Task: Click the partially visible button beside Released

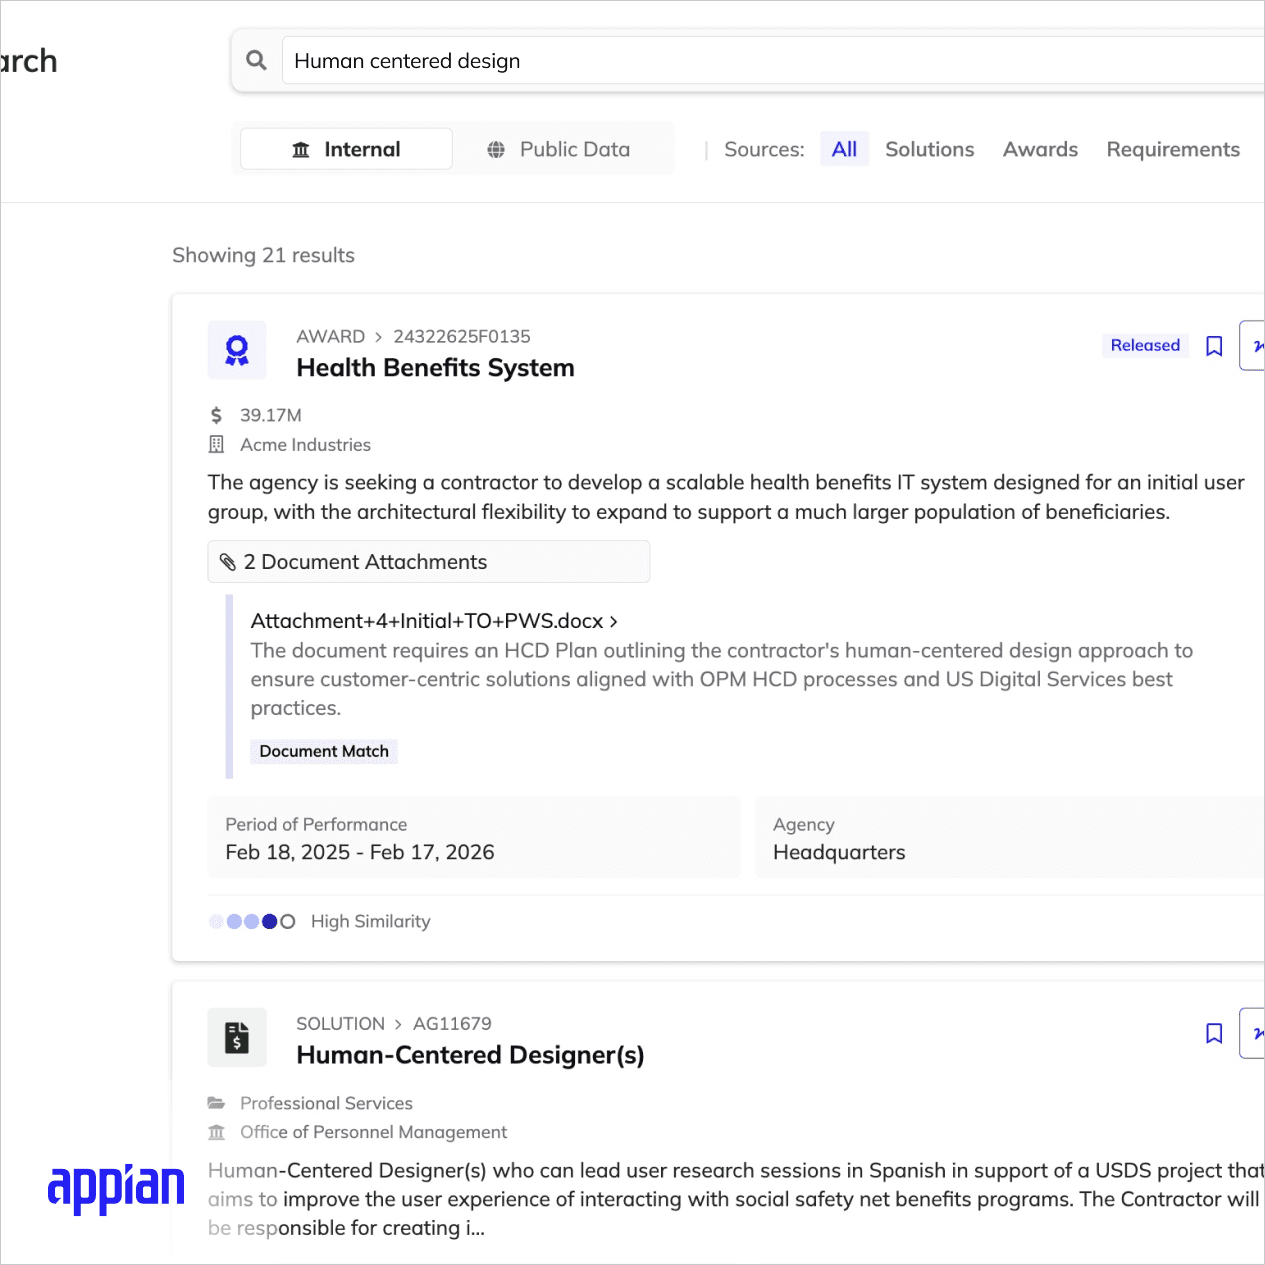Action: pos(1253,346)
